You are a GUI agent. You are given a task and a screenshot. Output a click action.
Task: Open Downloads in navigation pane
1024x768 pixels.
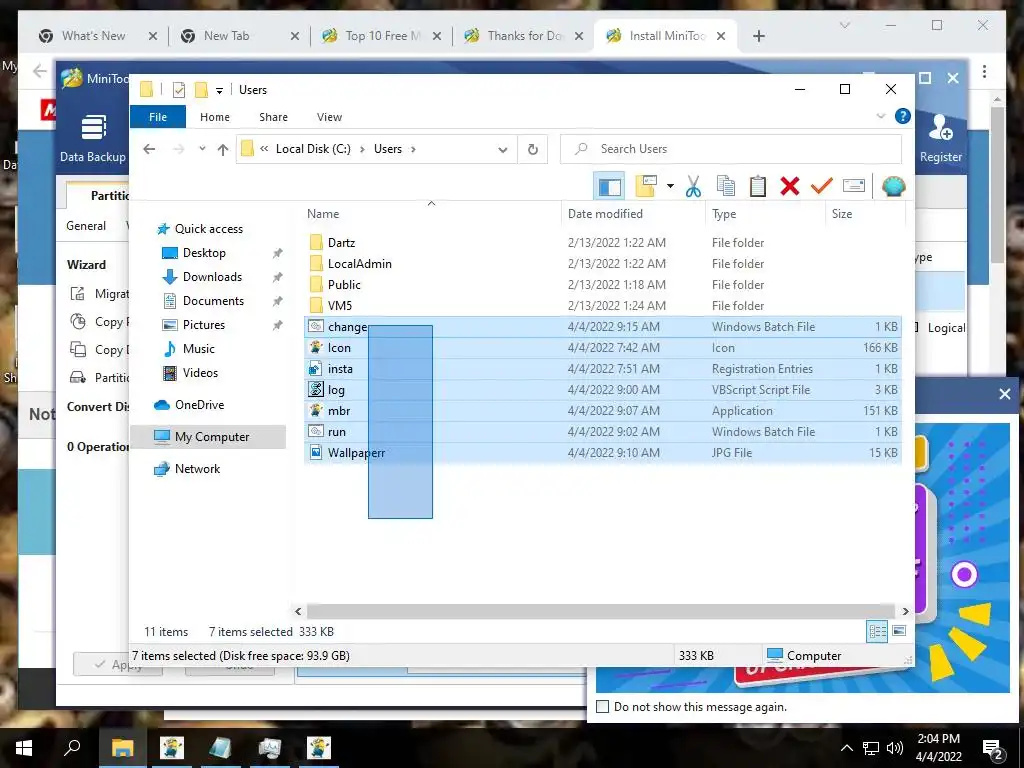click(212, 277)
